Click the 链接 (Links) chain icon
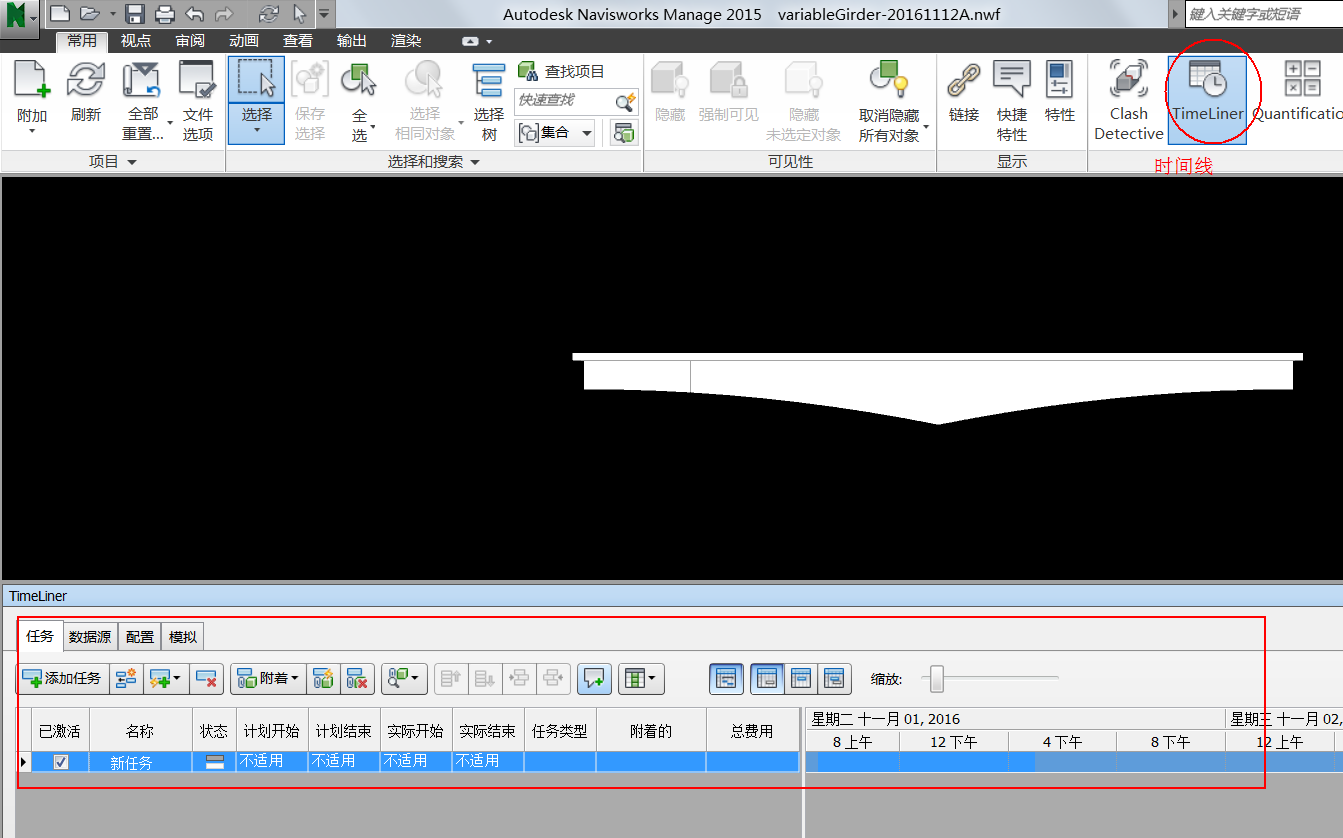The width and height of the screenshot is (1343, 838). [x=964, y=80]
